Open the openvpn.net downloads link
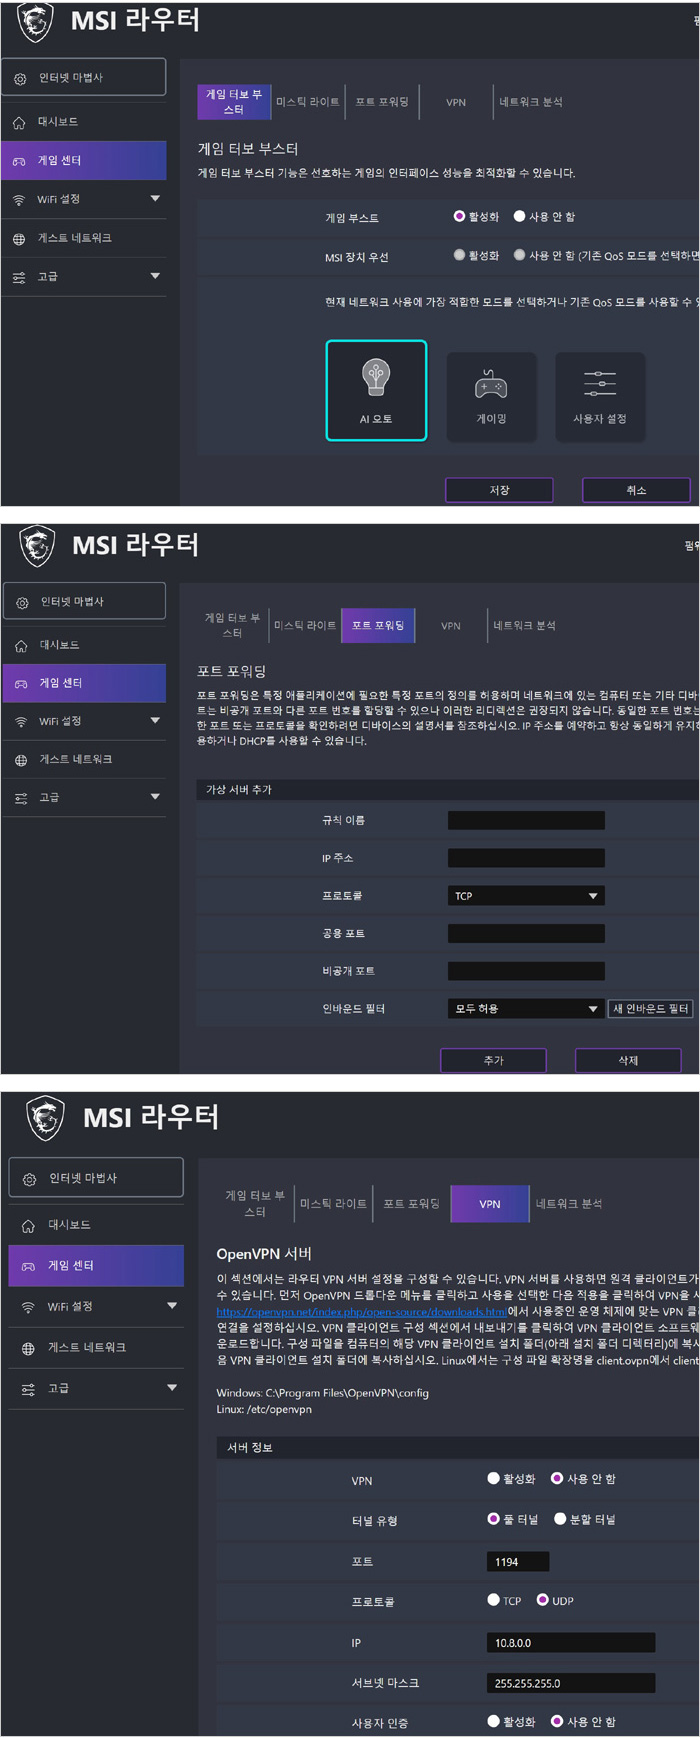Viewport: 700px width, 1740px height. pos(361,1311)
